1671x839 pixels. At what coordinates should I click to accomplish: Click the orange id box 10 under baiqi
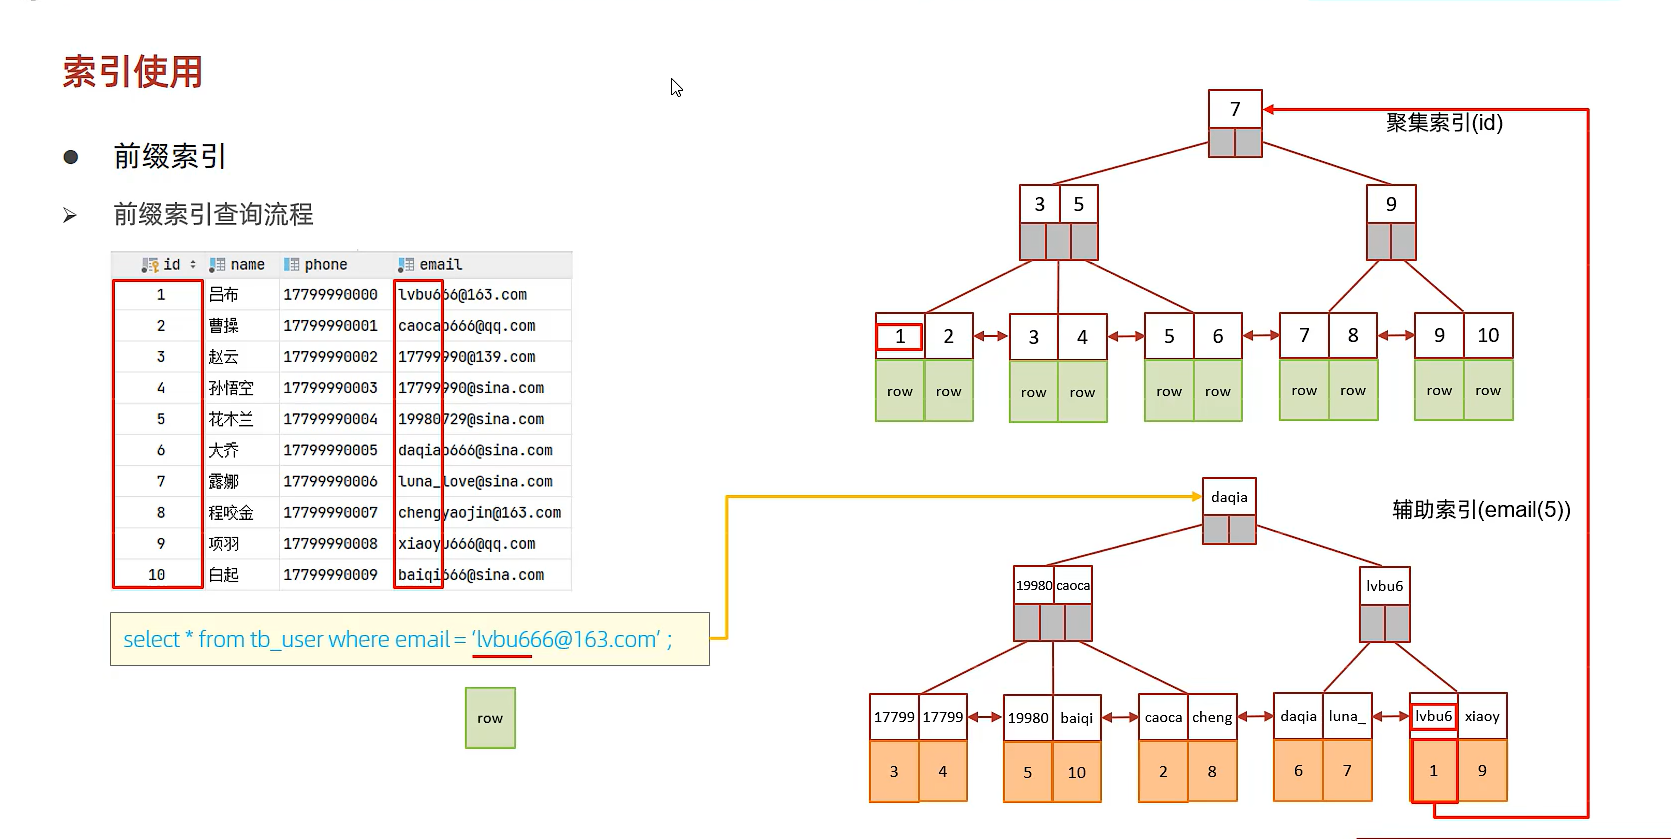tap(1077, 772)
